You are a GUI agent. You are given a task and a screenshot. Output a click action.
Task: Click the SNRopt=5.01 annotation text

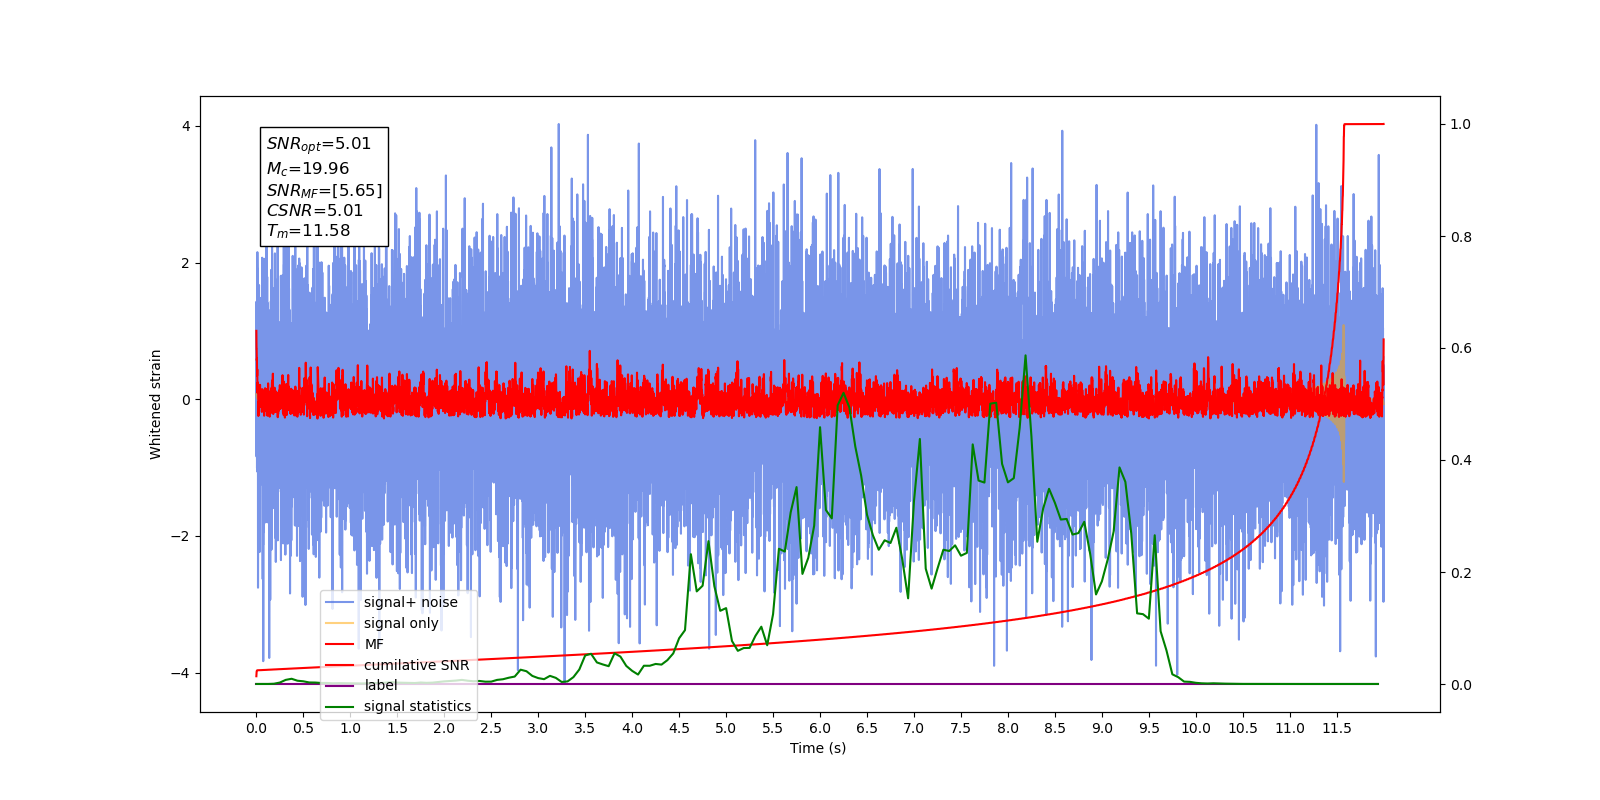point(318,144)
